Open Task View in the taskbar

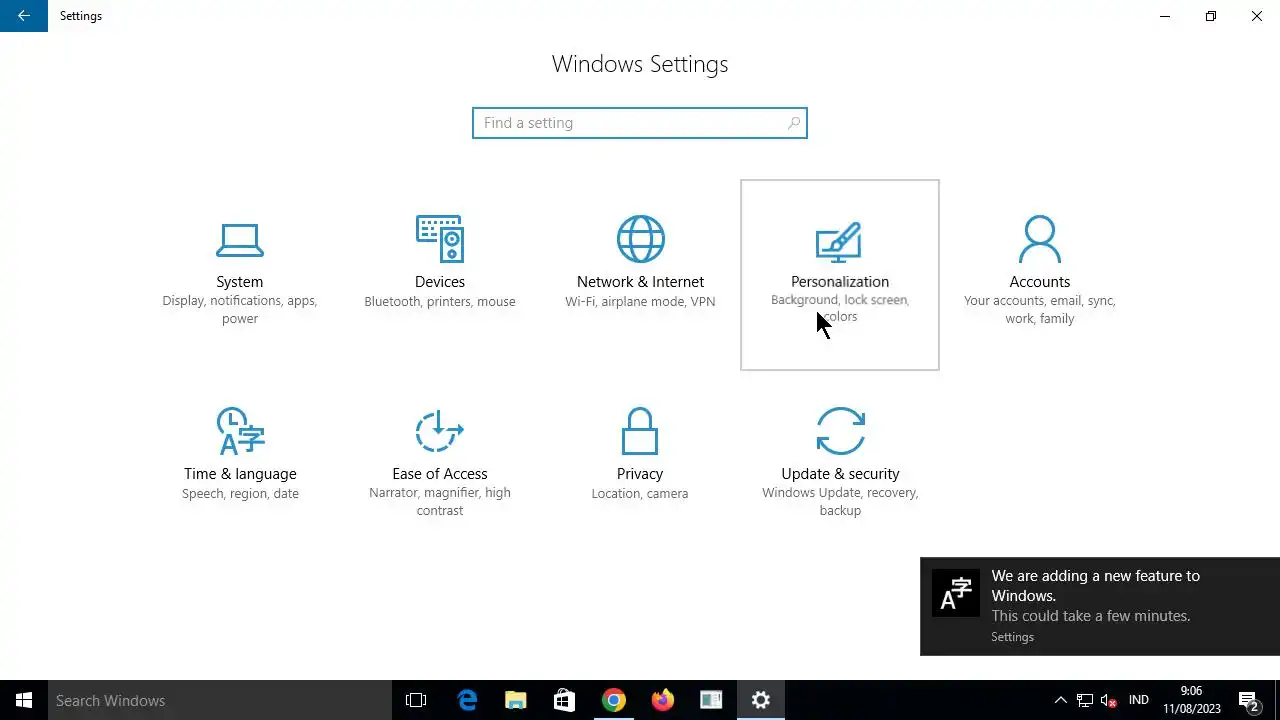coord(416,700)
